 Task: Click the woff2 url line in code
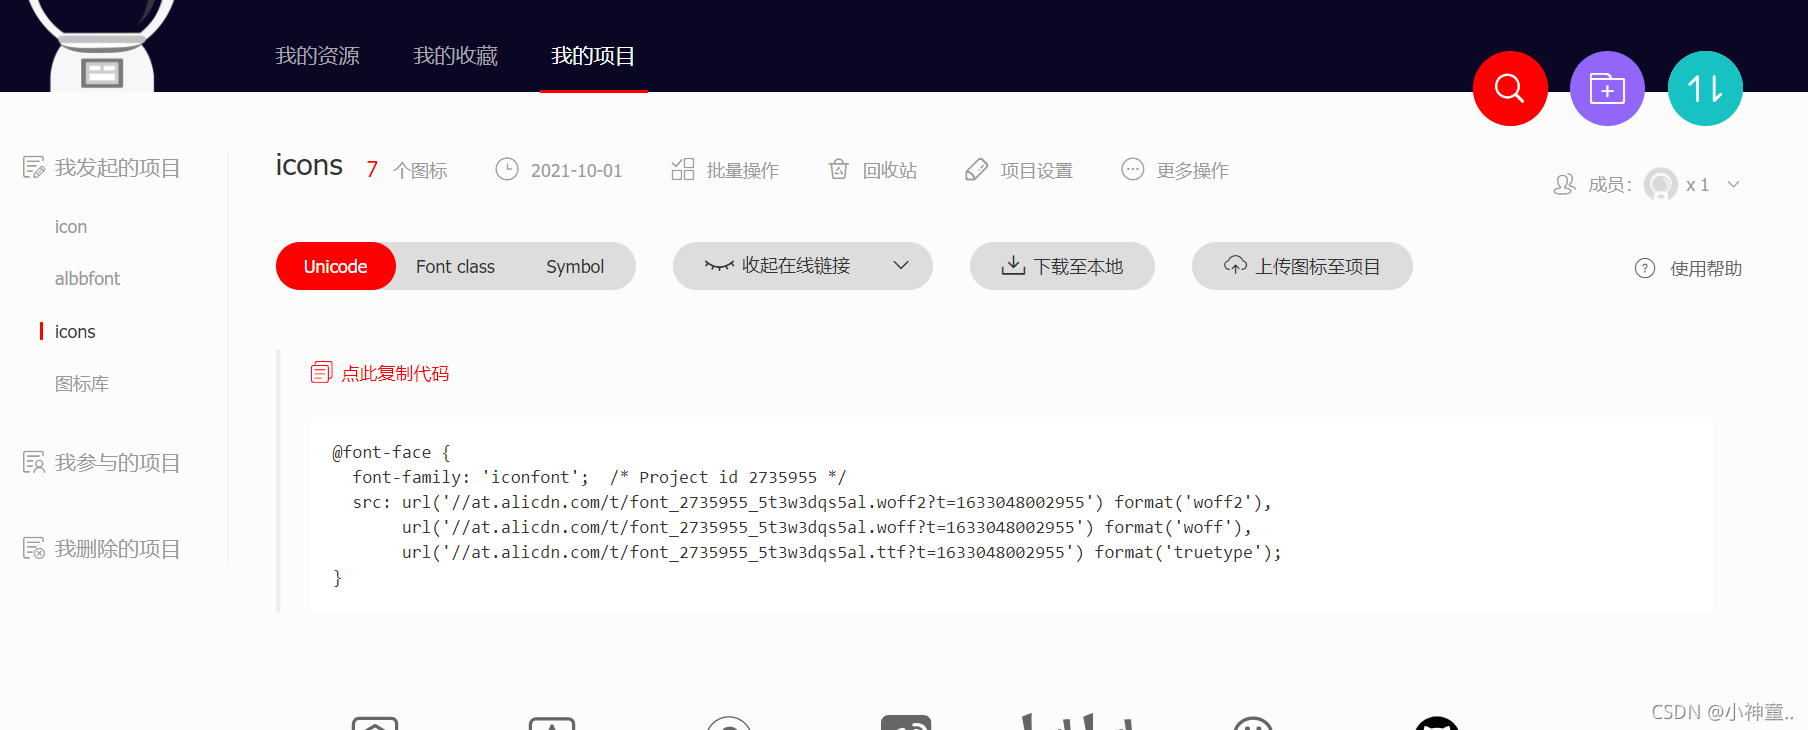tap(812, 502)
